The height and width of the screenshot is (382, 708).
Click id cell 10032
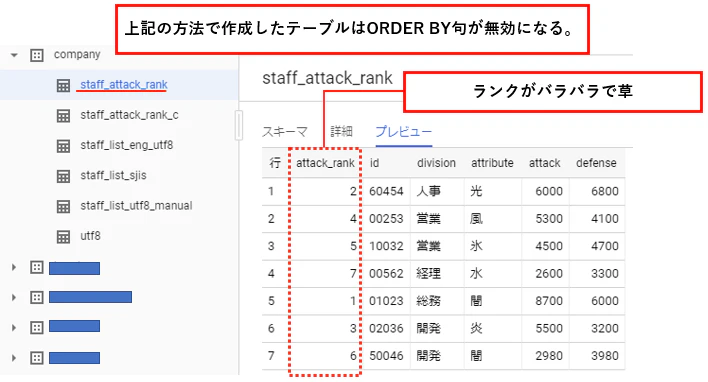[386, 246]
